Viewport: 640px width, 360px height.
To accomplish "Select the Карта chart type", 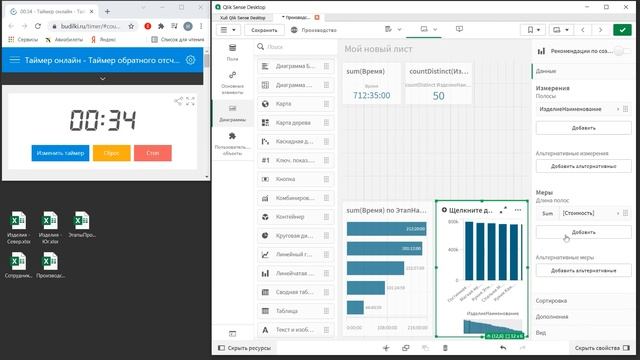I will pos(296,104).
